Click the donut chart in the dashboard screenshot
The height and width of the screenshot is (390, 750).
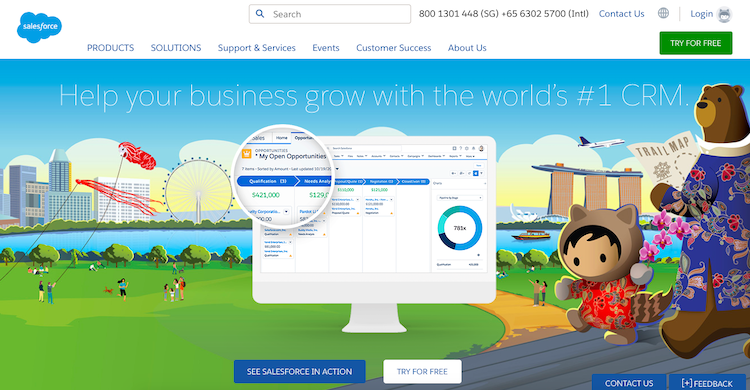(x=460, y=228)
